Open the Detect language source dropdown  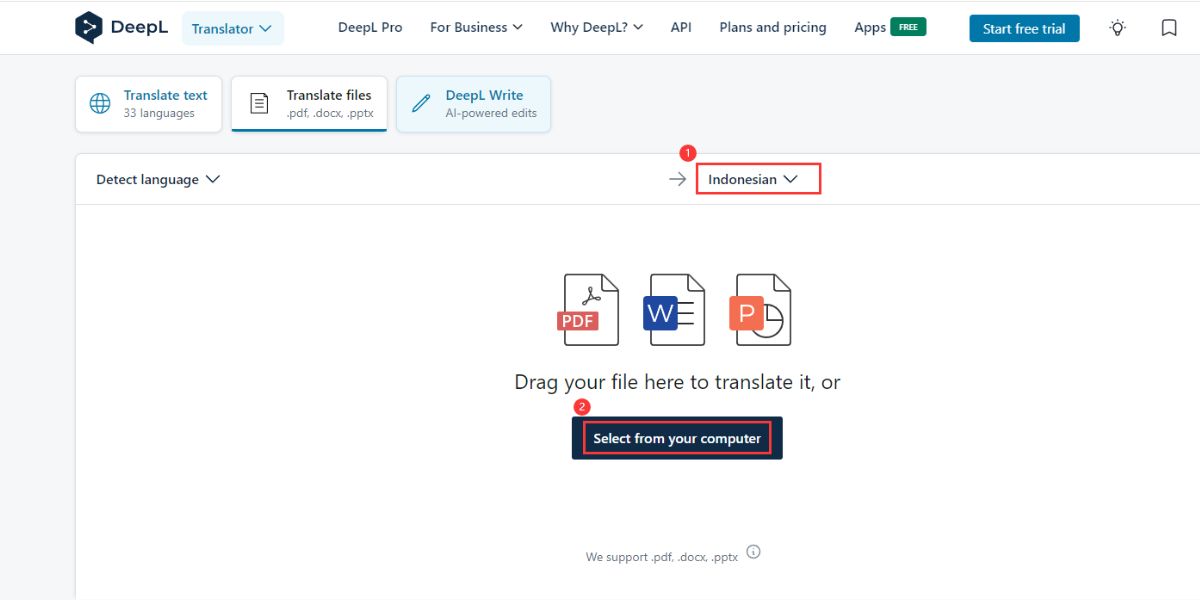click(x=158, y=179)
